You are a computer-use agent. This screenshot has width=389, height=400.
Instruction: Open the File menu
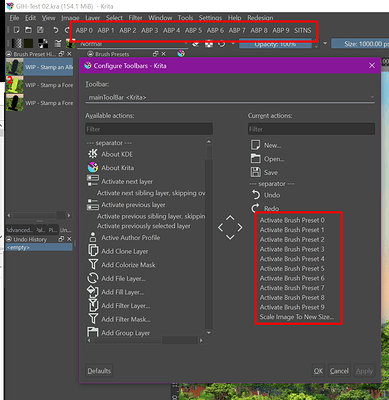(14, 18)
